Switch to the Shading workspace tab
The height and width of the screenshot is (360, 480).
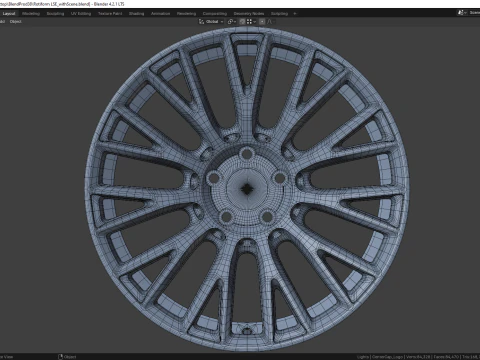(x=137, y=14)
